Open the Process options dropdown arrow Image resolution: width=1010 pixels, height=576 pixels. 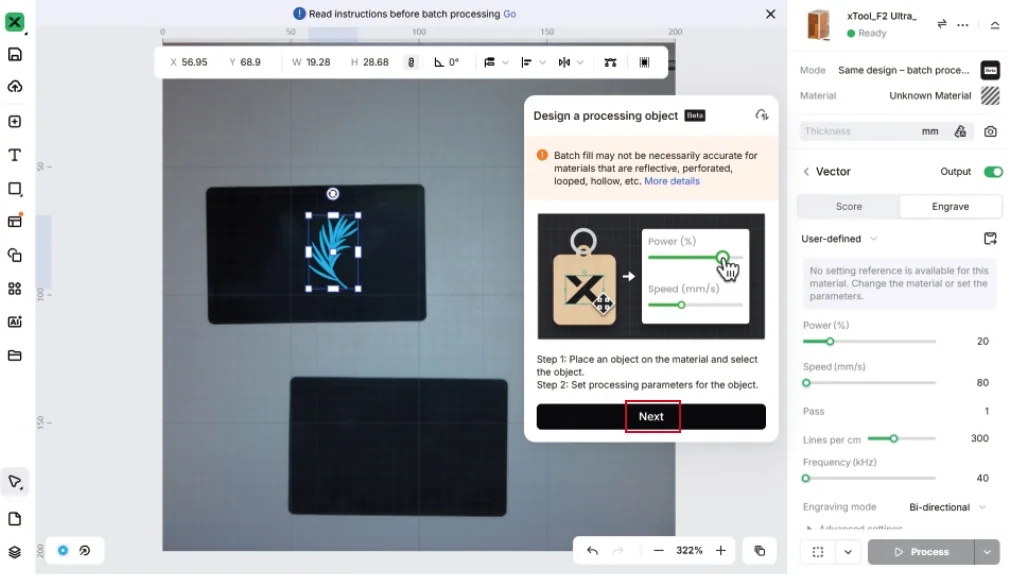tap(987, 552)
